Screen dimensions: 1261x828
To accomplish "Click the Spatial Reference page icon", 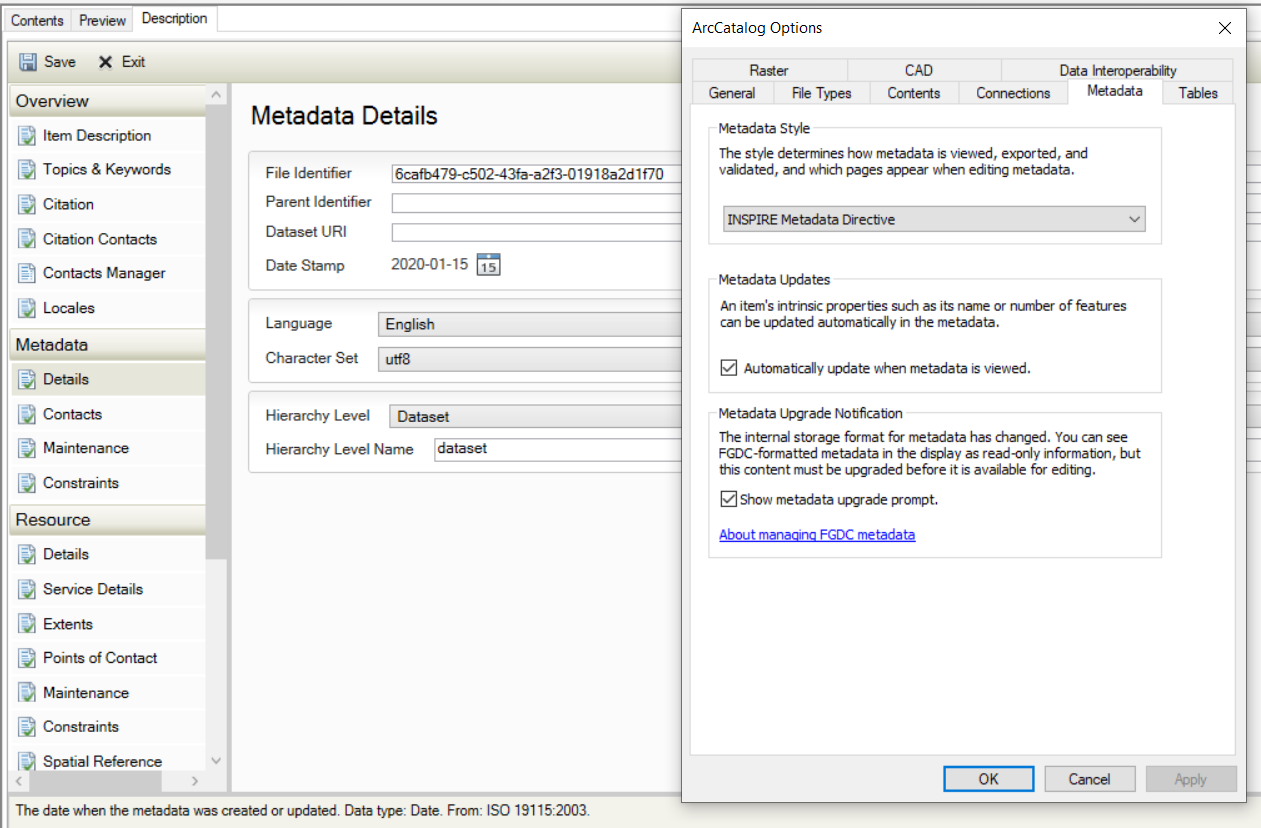I will [27, 762].
